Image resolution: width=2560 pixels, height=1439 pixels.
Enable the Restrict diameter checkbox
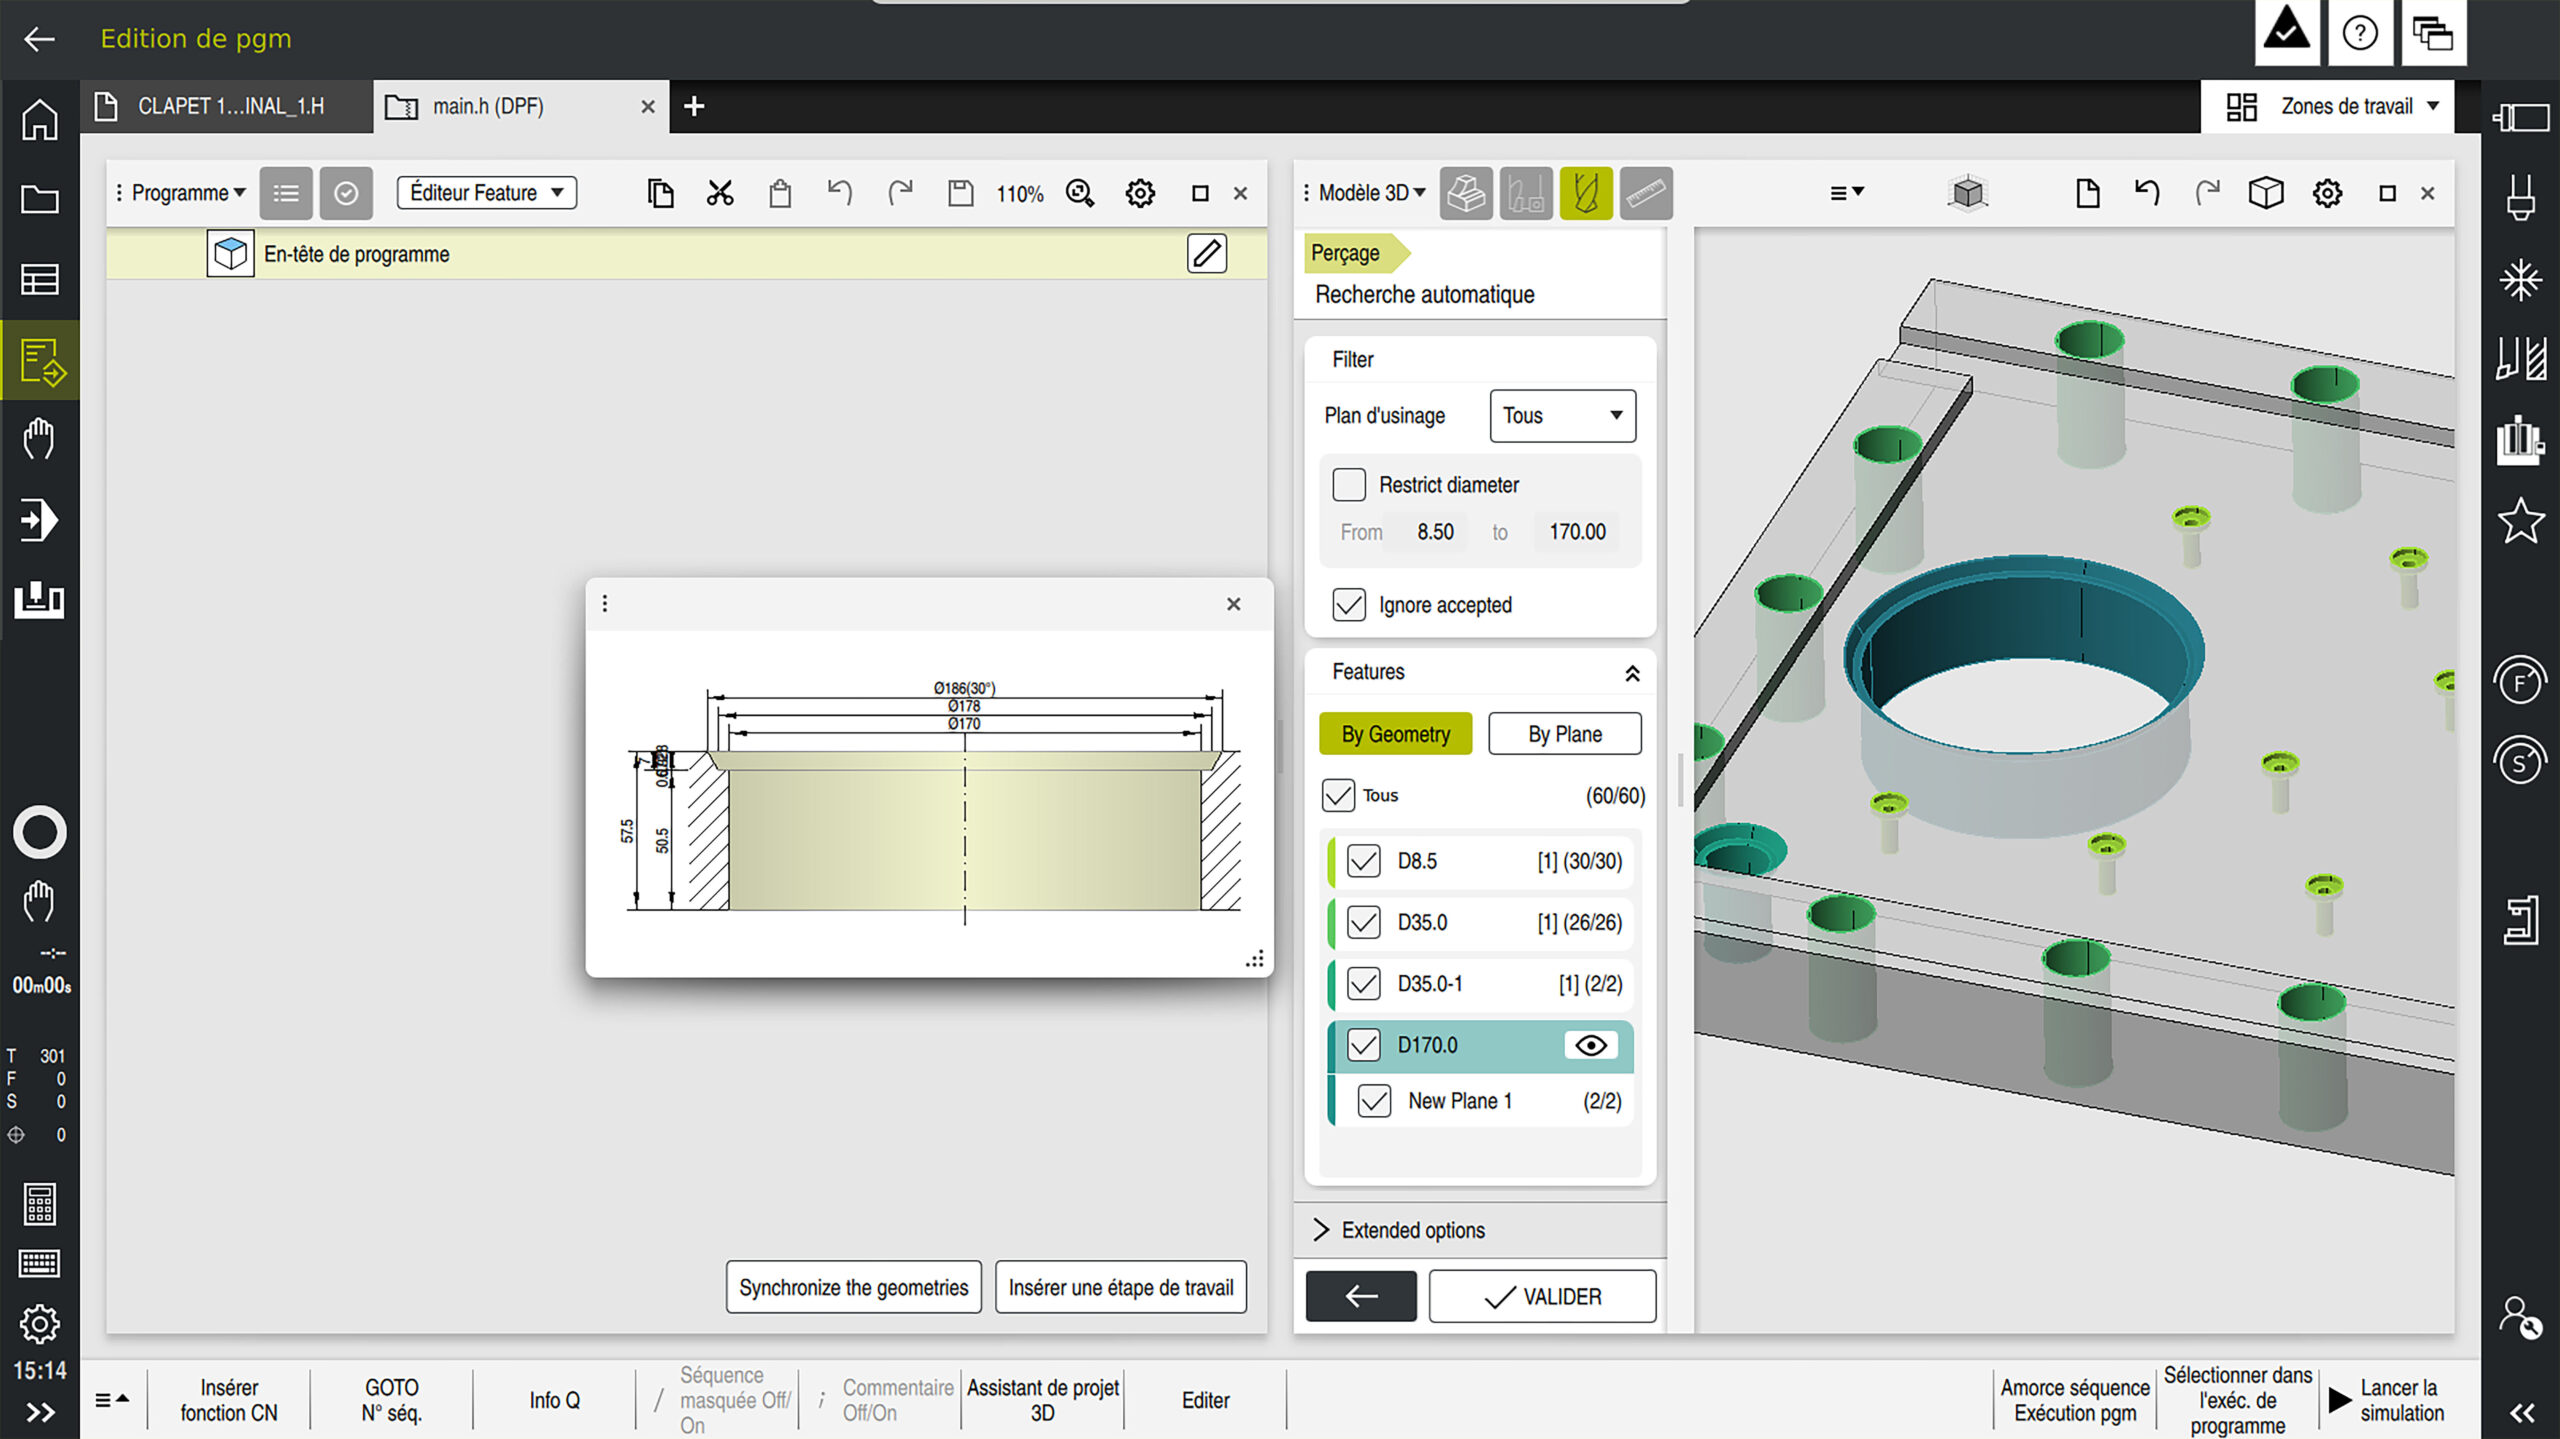click(x=1349, y=485)
